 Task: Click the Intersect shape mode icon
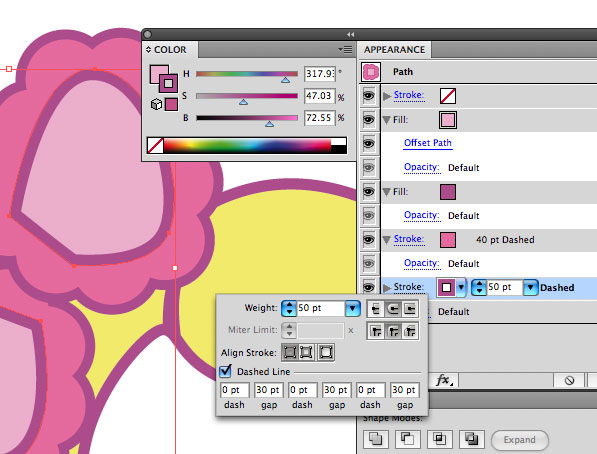coord(439,439)
